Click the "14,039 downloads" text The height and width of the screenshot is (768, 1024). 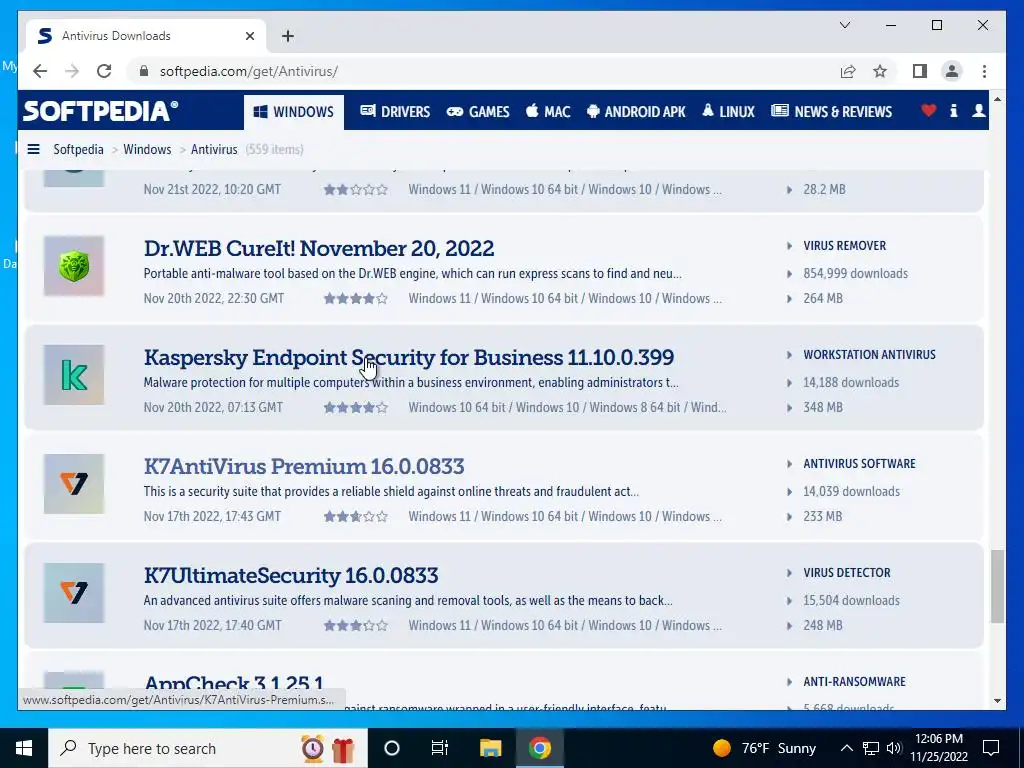(852, 492)
